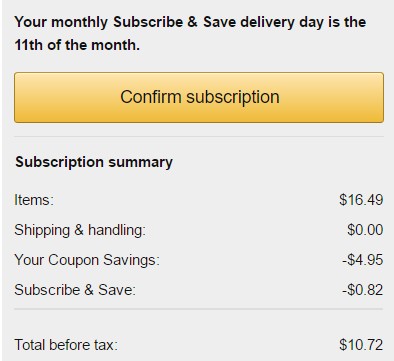Click the Subscription summary heading

pos(94,162)
